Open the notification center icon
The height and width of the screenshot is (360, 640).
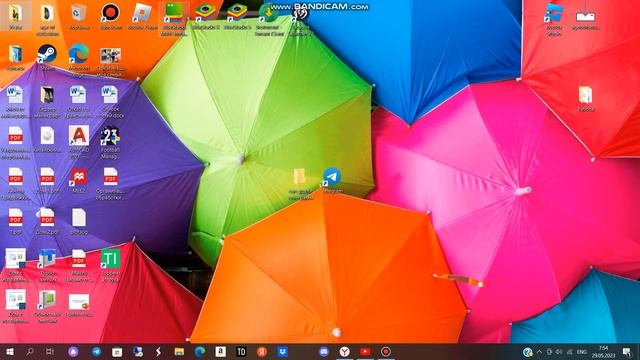point(627,351)
